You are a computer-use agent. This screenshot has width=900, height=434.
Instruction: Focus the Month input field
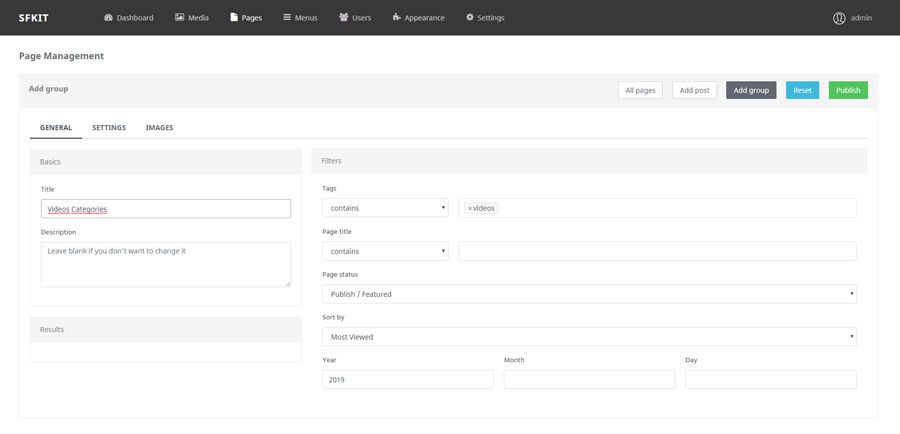click(589, 379)
